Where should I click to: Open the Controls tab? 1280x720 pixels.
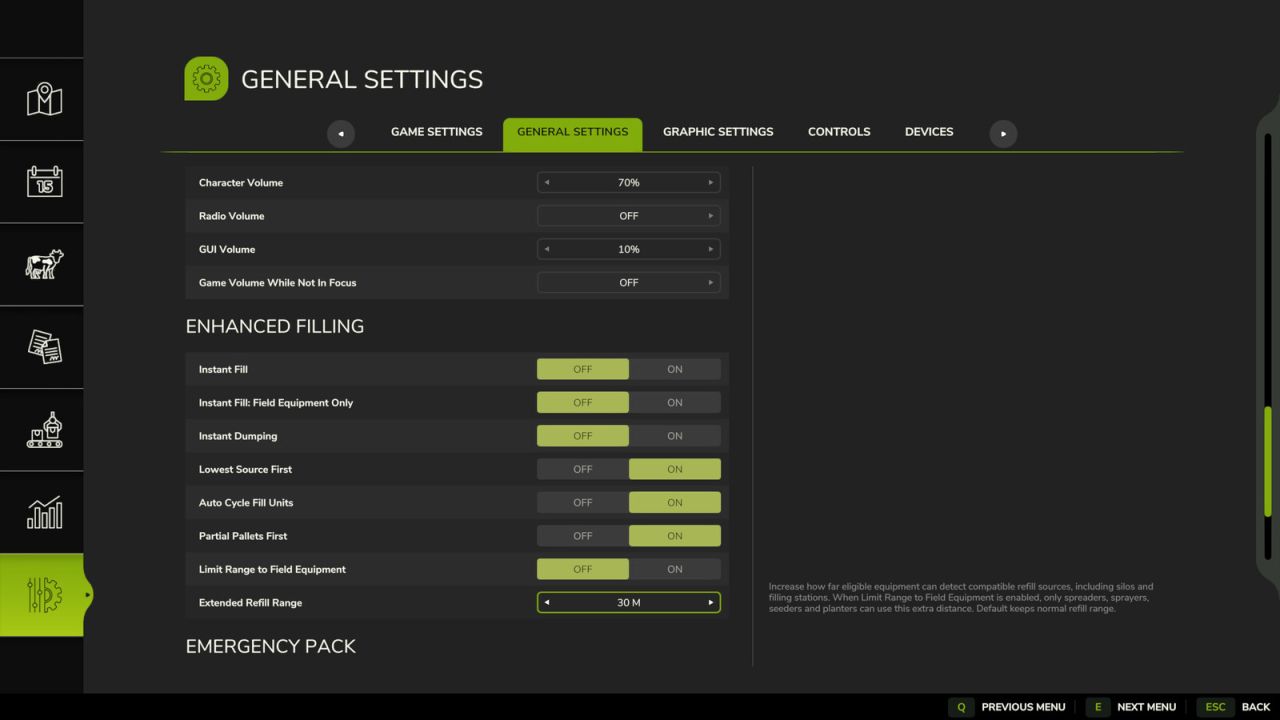pyautogui.click(x=839, y=132)
